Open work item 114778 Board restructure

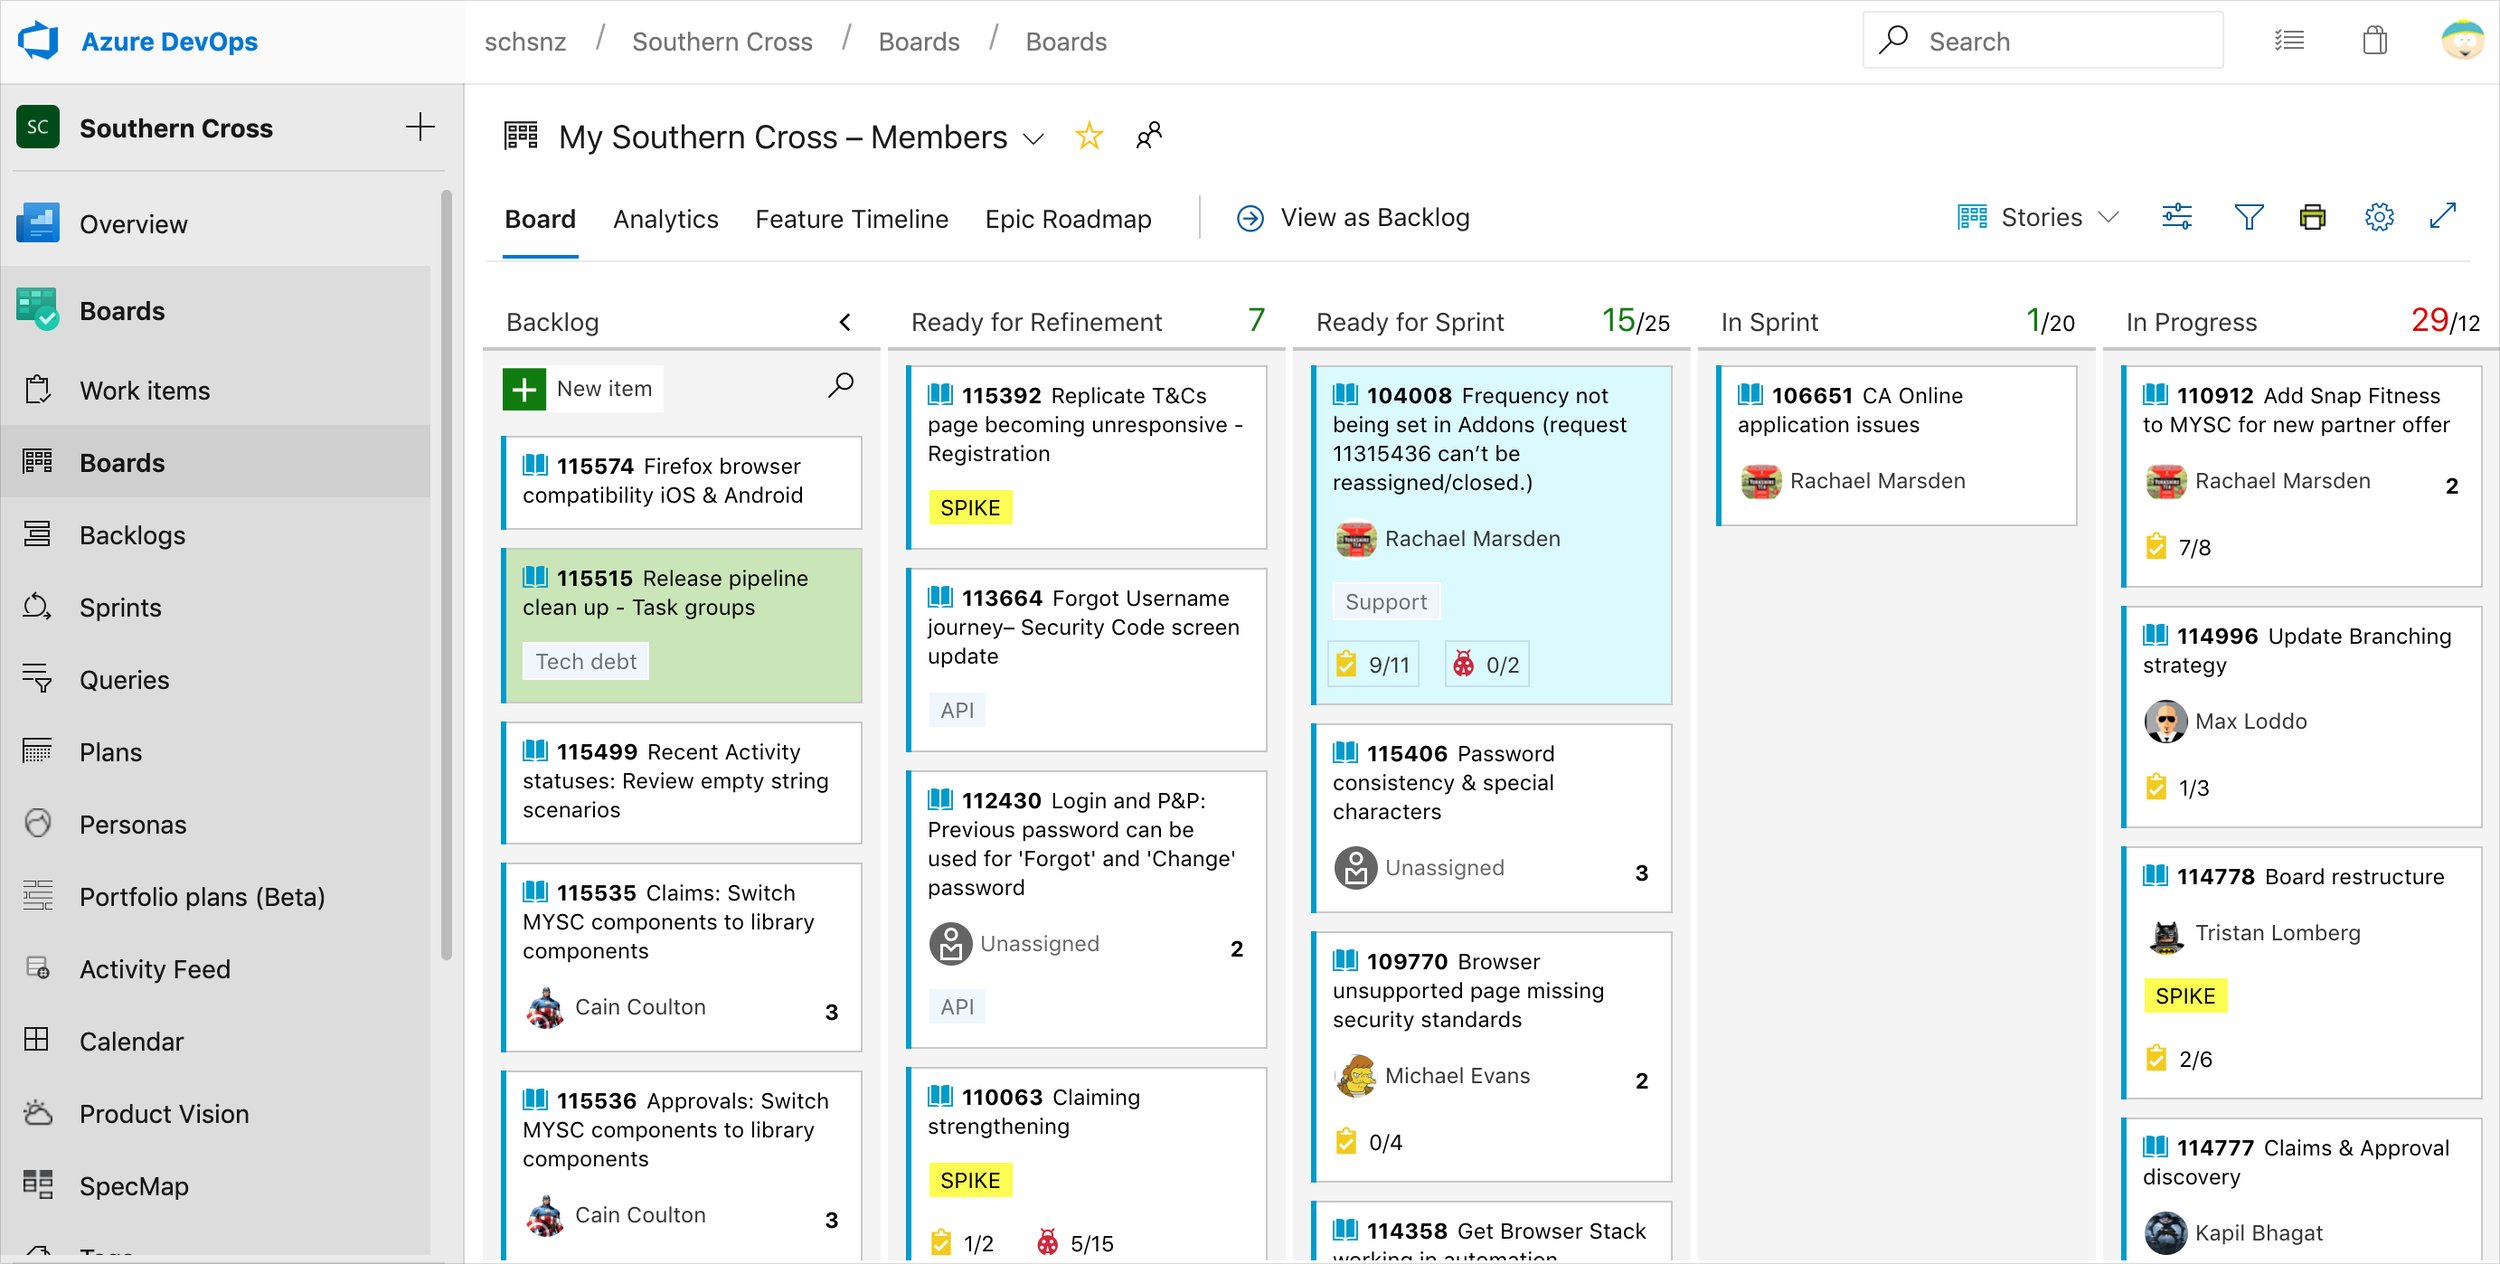2300,972
